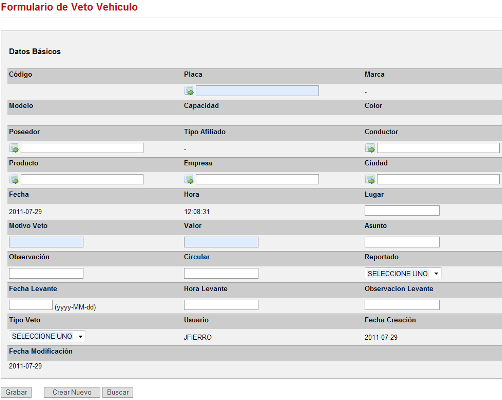Click the Código column label

pyautogui.click(x=20, y=74)
